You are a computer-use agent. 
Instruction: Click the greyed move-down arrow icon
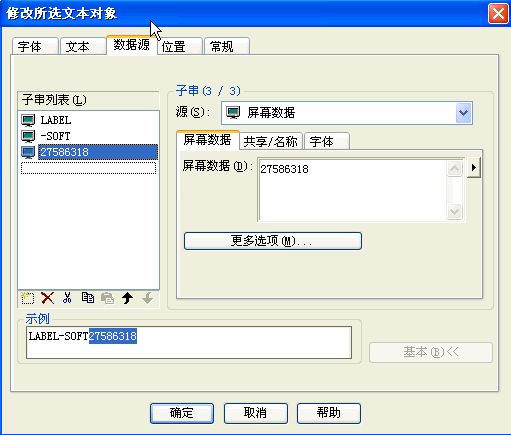[x=147, y=298]
